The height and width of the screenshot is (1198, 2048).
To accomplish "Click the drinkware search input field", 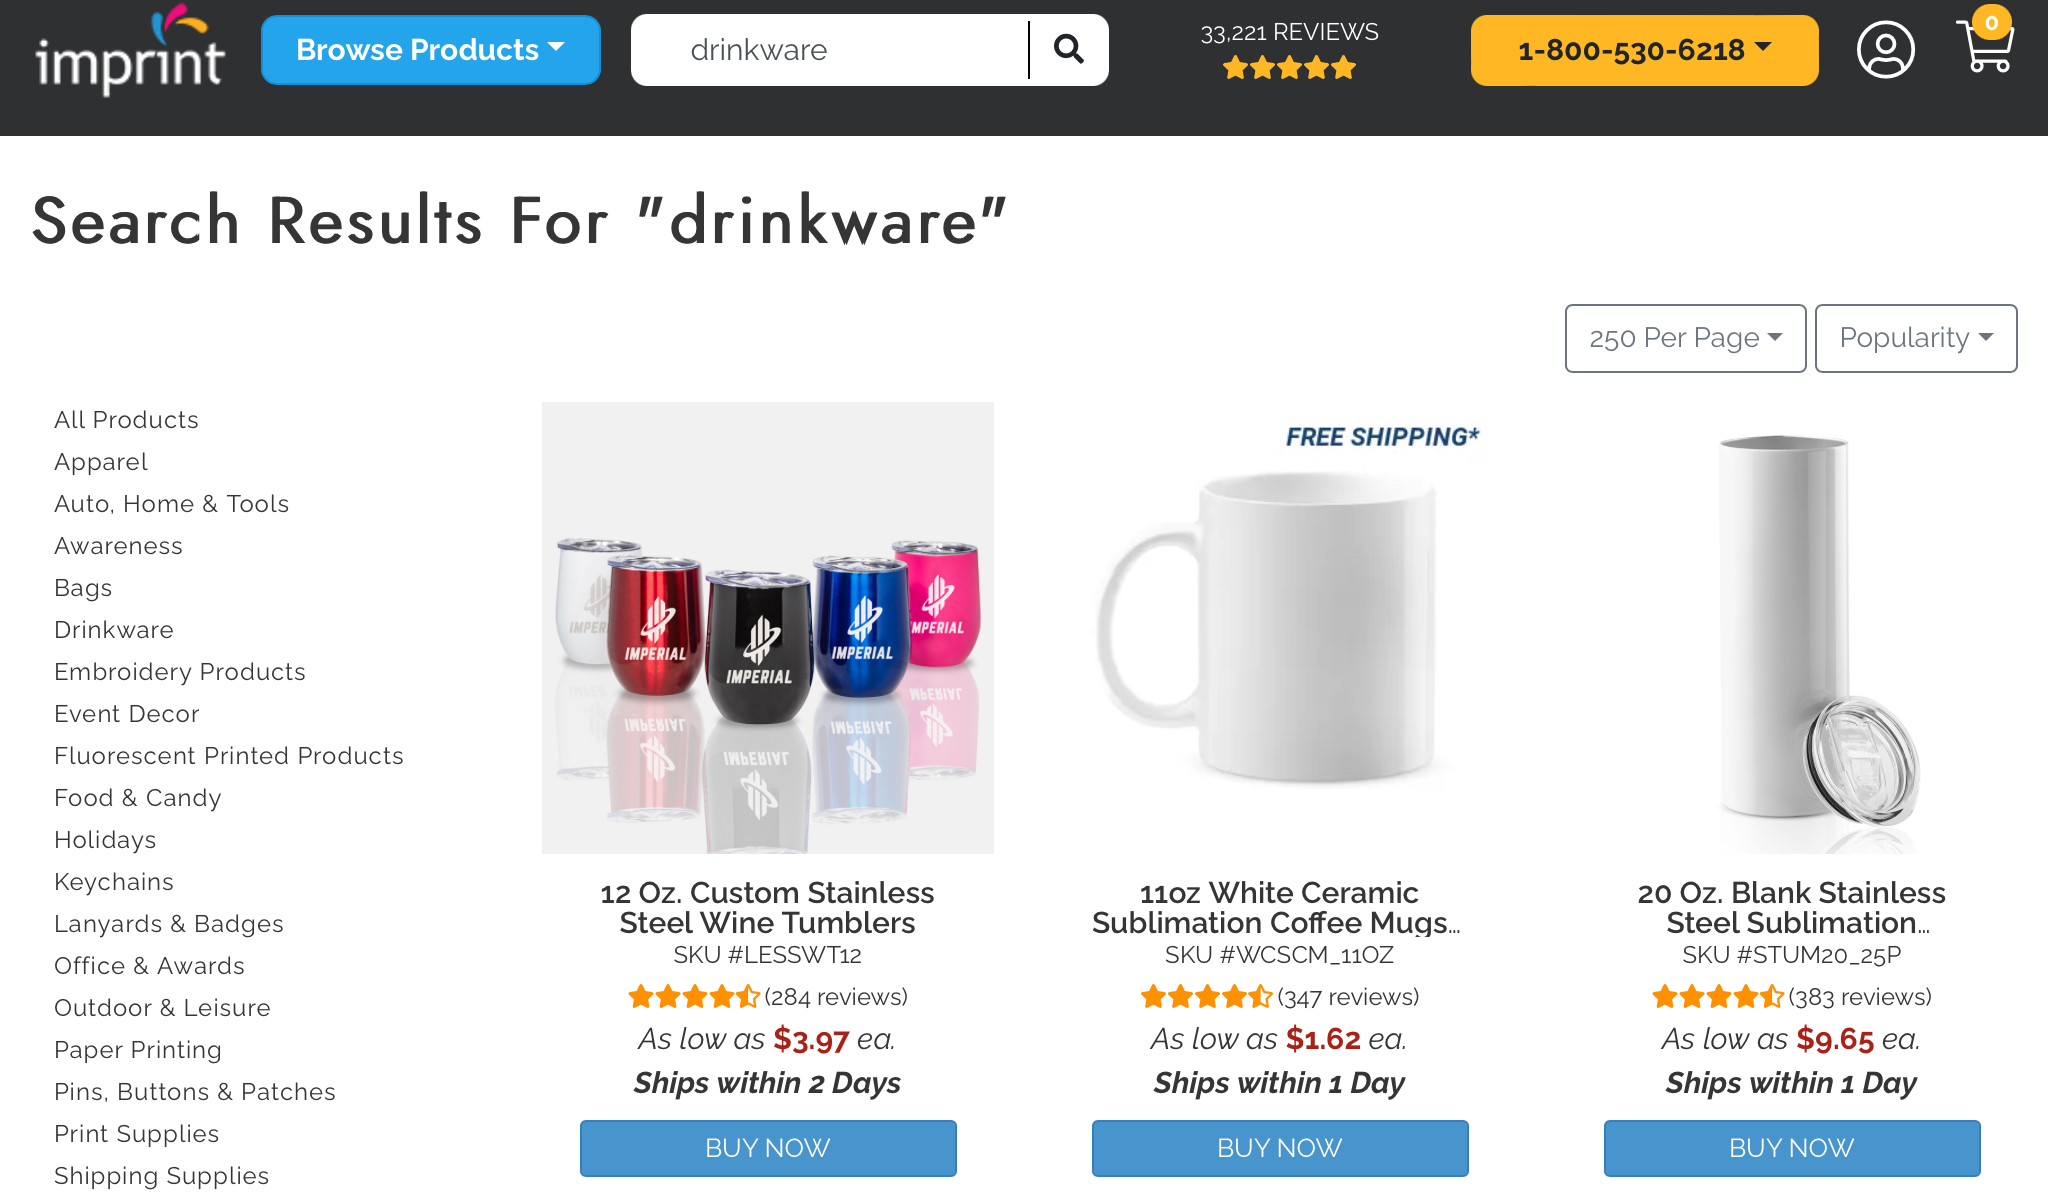I will tap(830, 50).
